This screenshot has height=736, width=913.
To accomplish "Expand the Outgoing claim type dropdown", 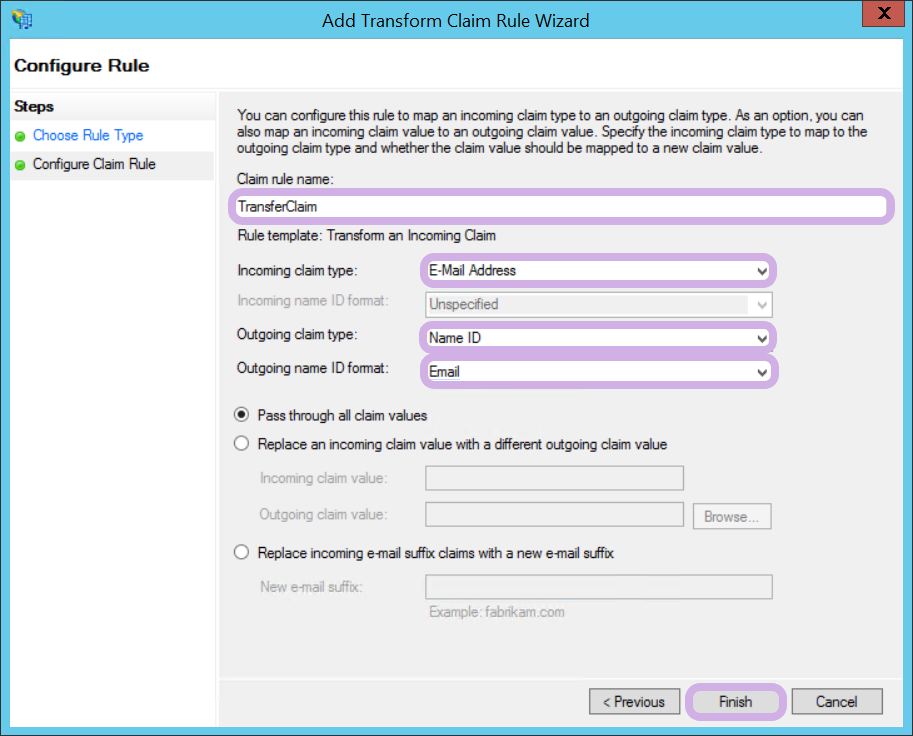I will coord(597,338).
